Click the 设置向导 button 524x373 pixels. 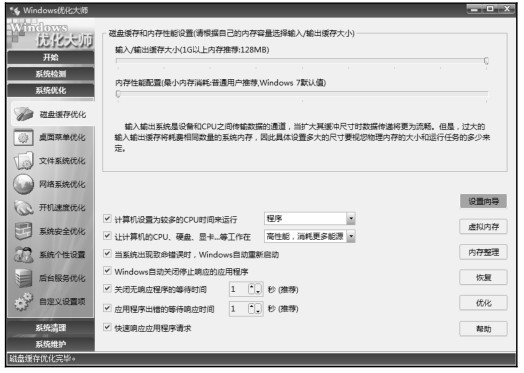(x=483, y=201)
